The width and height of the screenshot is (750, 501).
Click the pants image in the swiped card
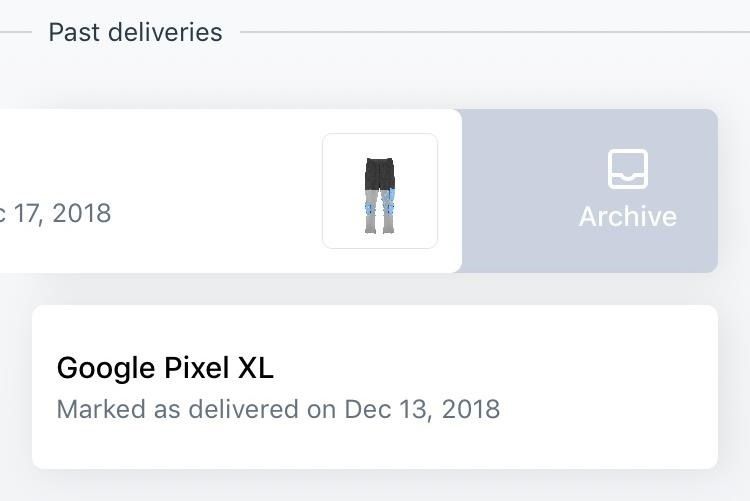380,196
